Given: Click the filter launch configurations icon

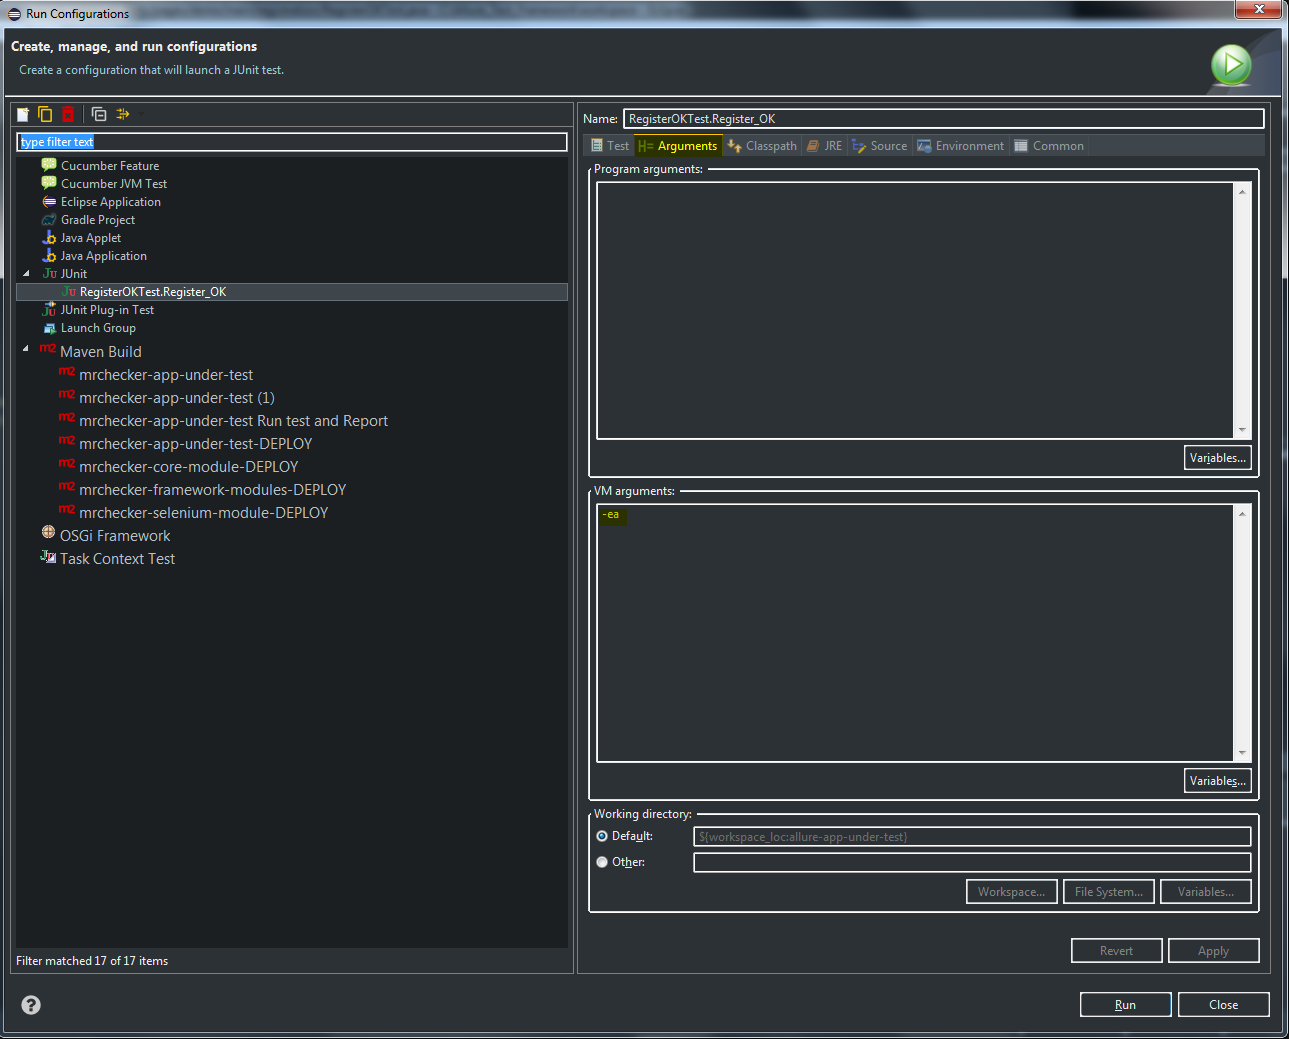Looking at the screenshot, I should point(123,114).
